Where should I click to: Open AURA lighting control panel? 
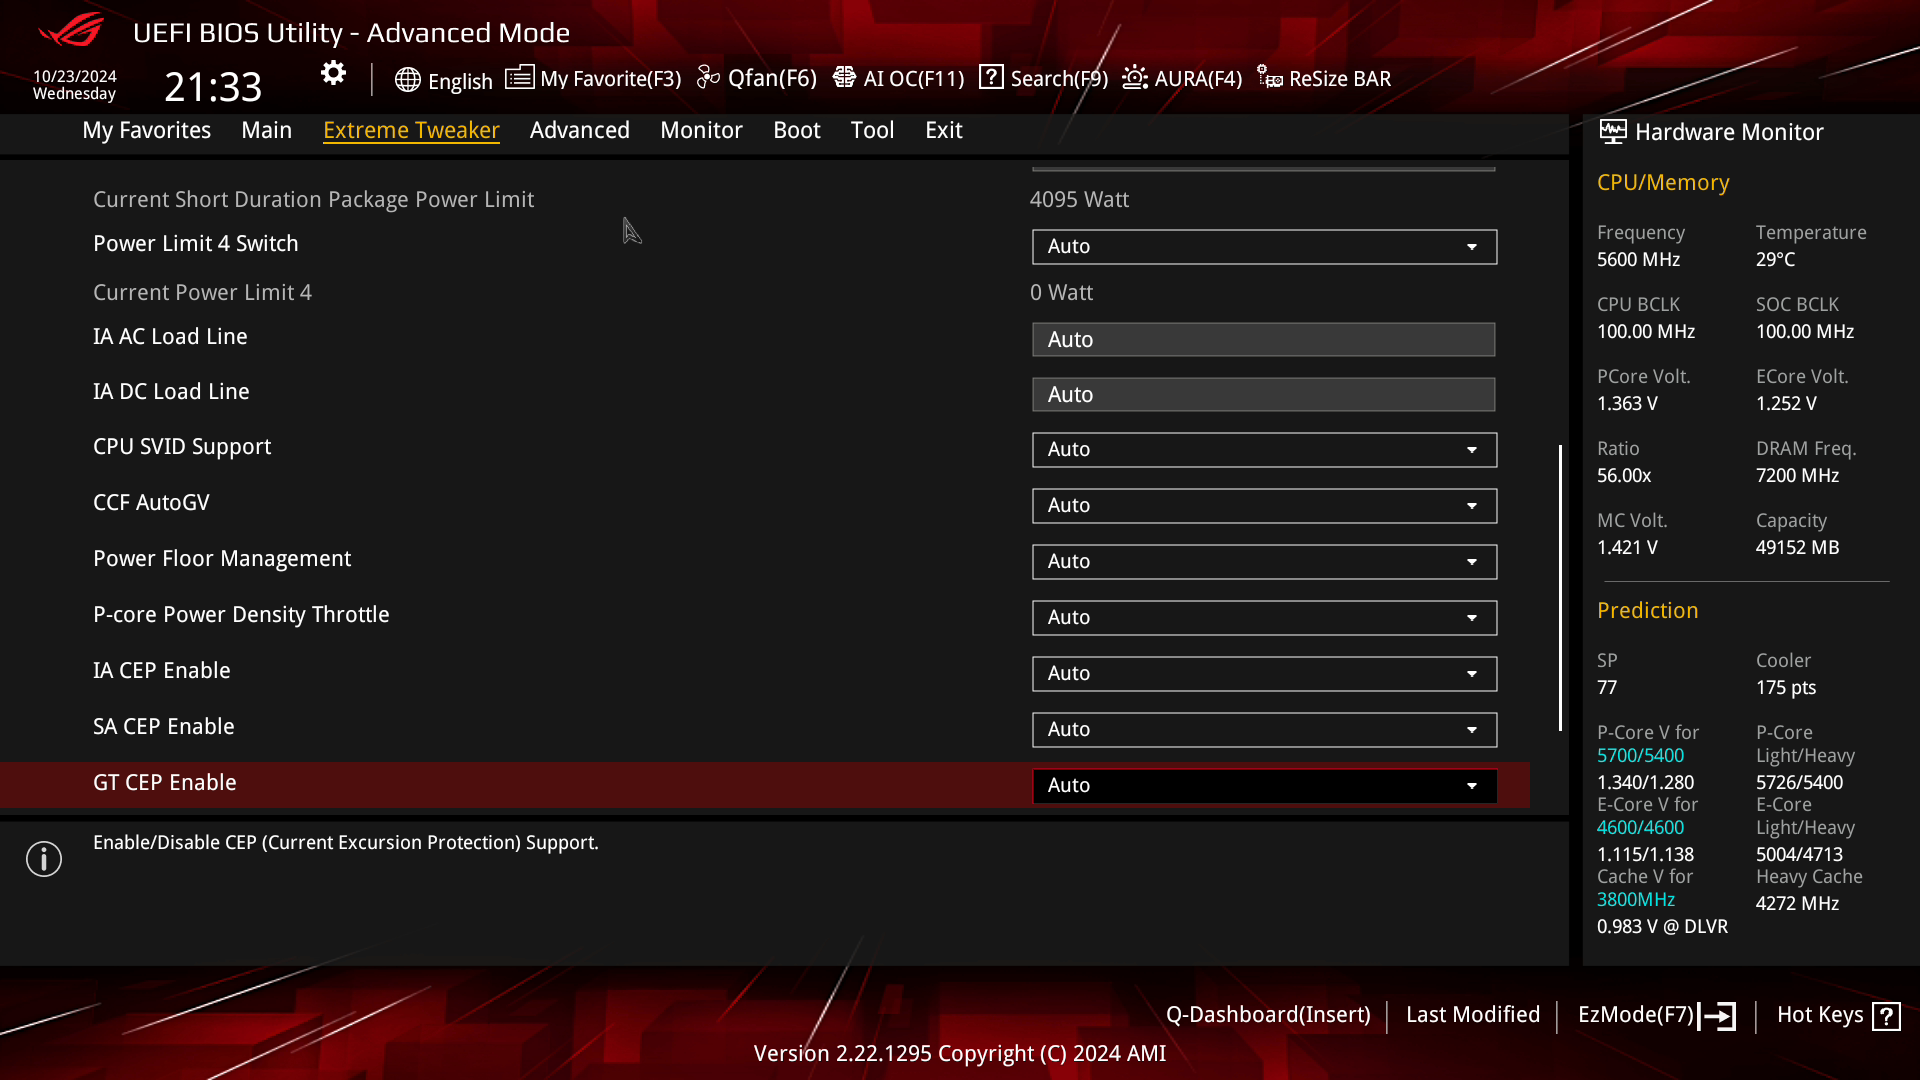tap(1182, 78)
